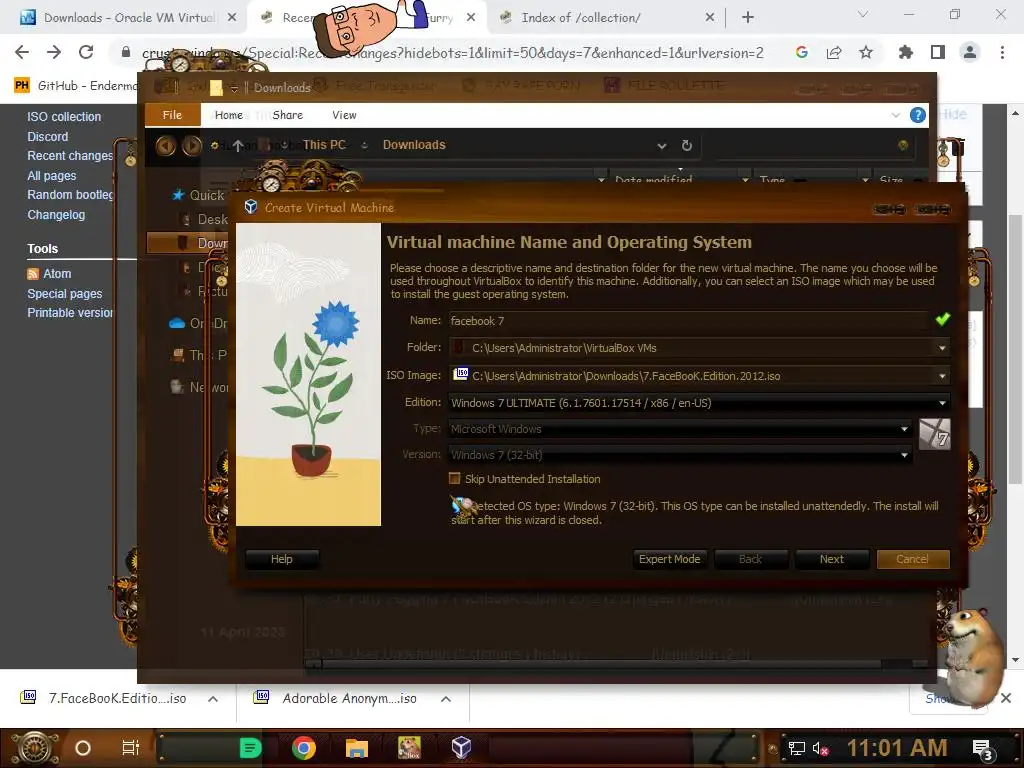Click Cancel in Create Virtual Machine

pyautogui.click(x=912, y=559)
